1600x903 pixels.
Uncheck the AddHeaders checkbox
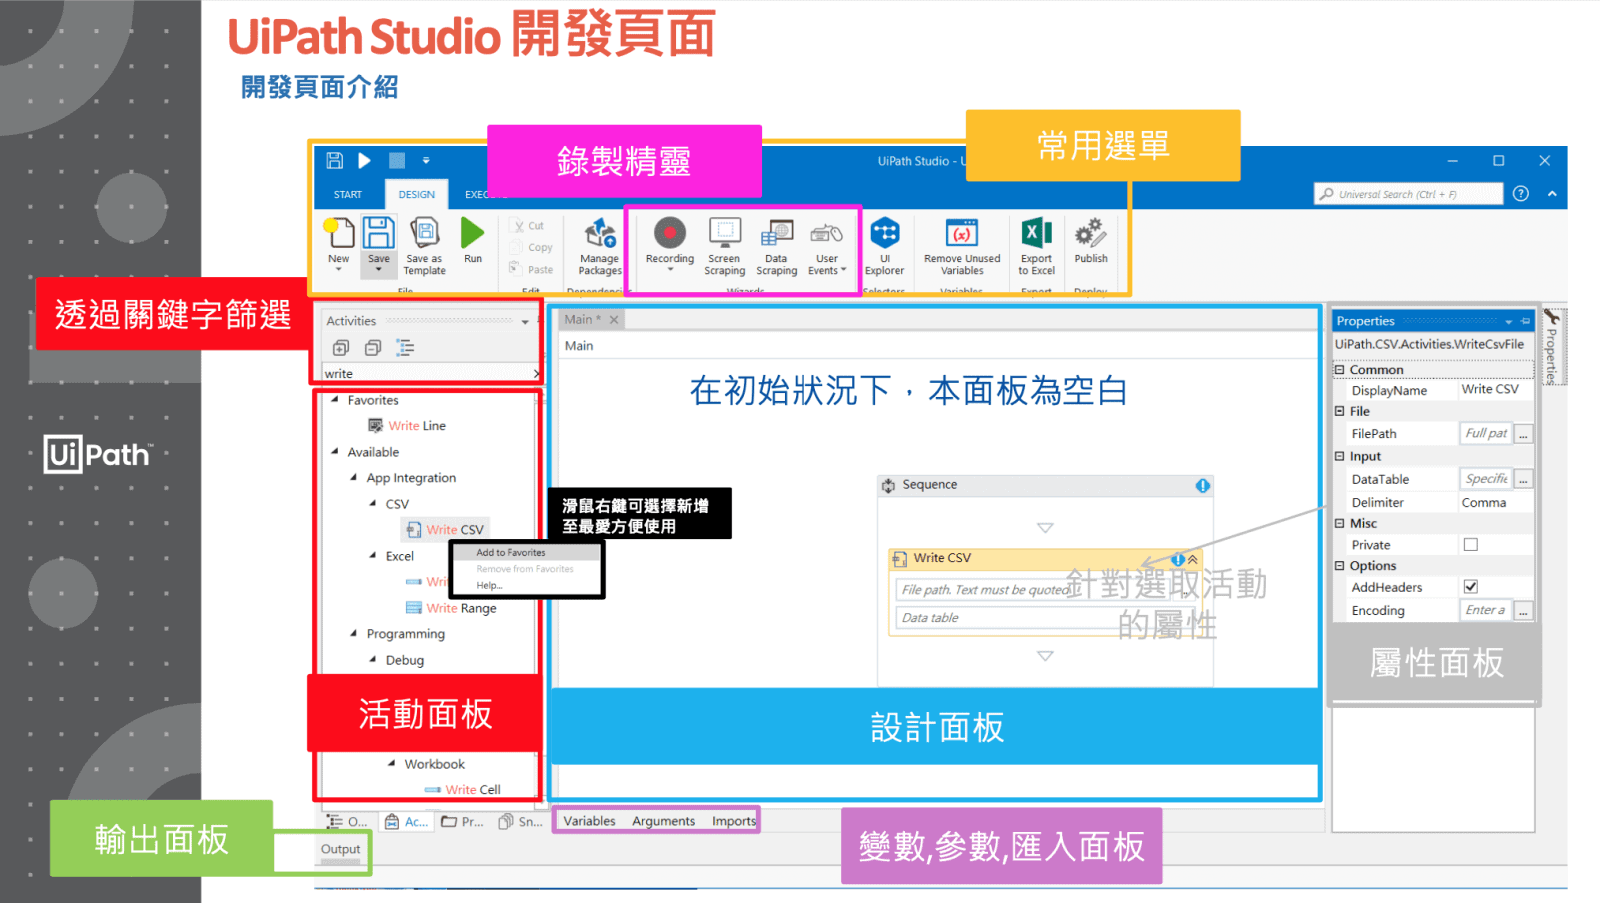click(x=1470, y=587)
